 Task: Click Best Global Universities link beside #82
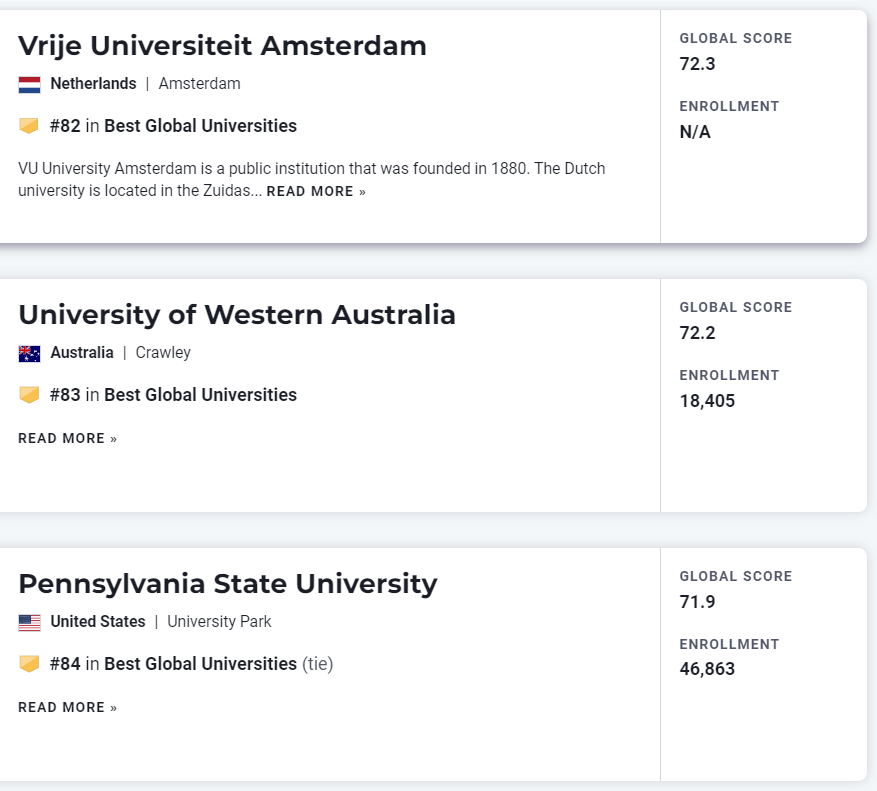(200, 126)
